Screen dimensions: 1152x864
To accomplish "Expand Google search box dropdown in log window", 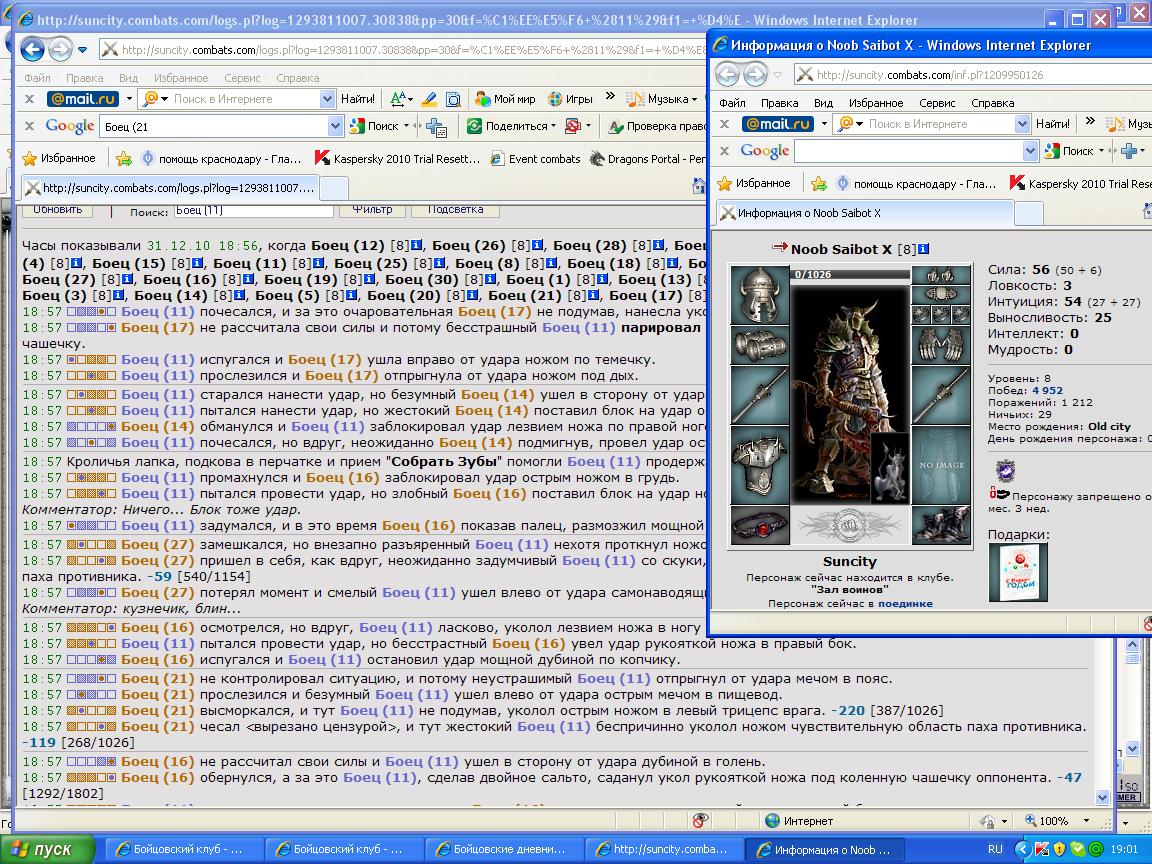I will (335, 126).
